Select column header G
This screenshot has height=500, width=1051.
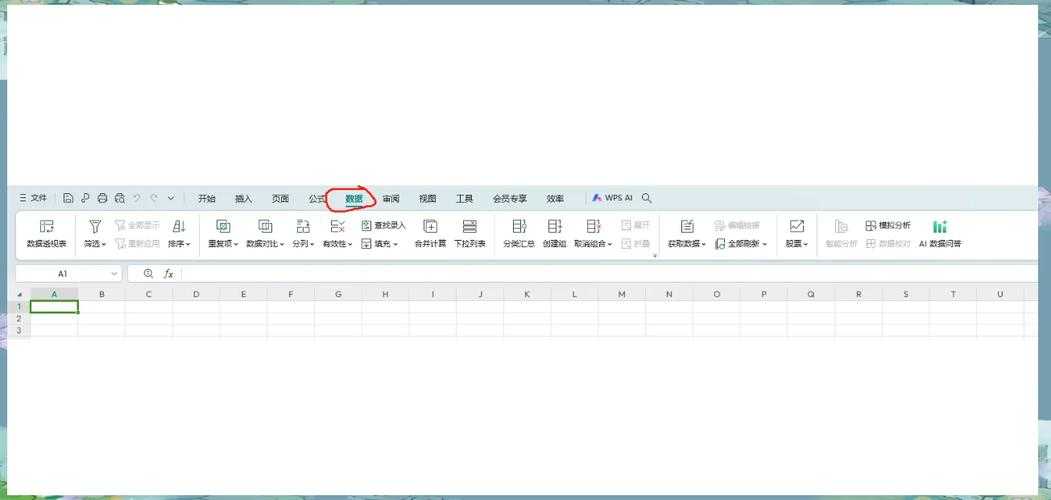[338, 294]
